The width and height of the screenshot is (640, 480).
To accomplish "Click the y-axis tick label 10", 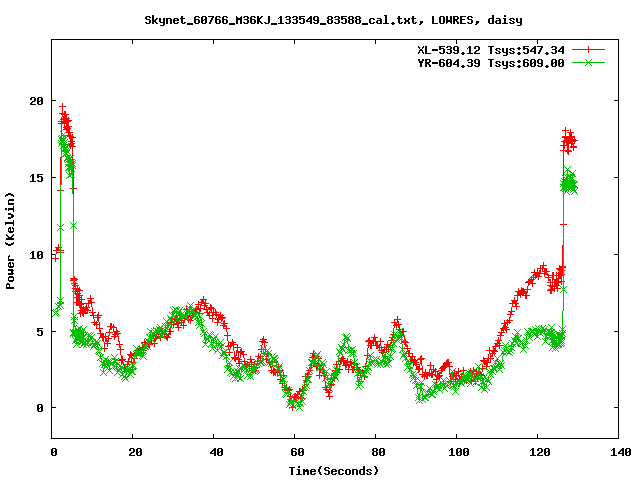I will coord(36,255).
